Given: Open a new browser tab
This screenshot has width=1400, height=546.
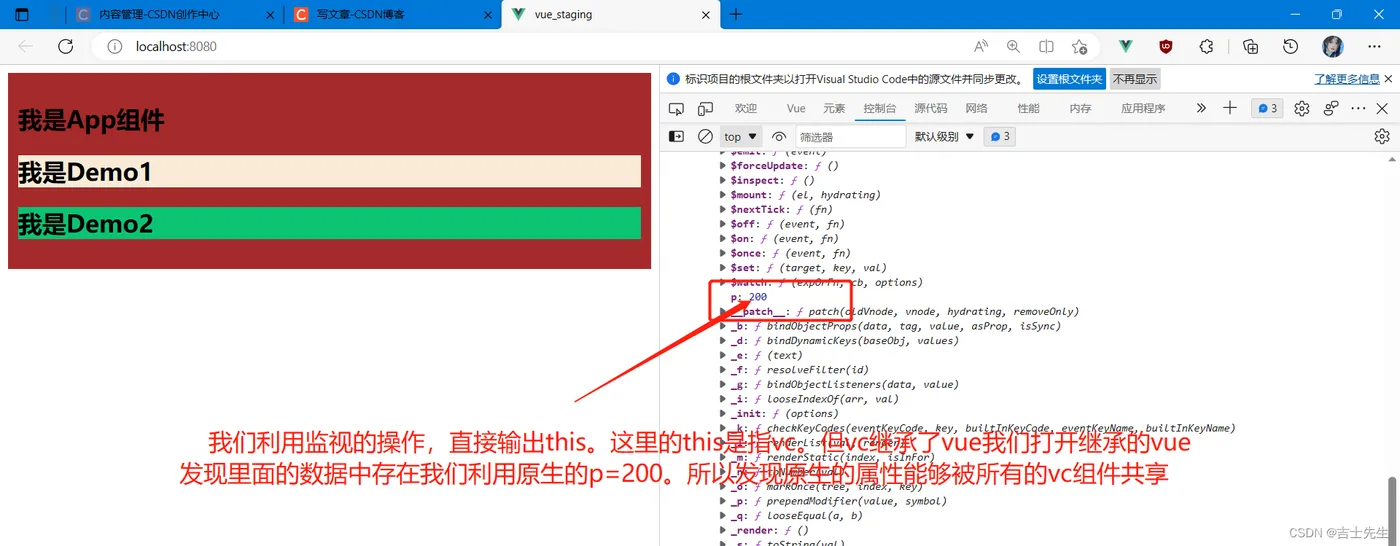Looking at the screenshot, I should point(736,15).
